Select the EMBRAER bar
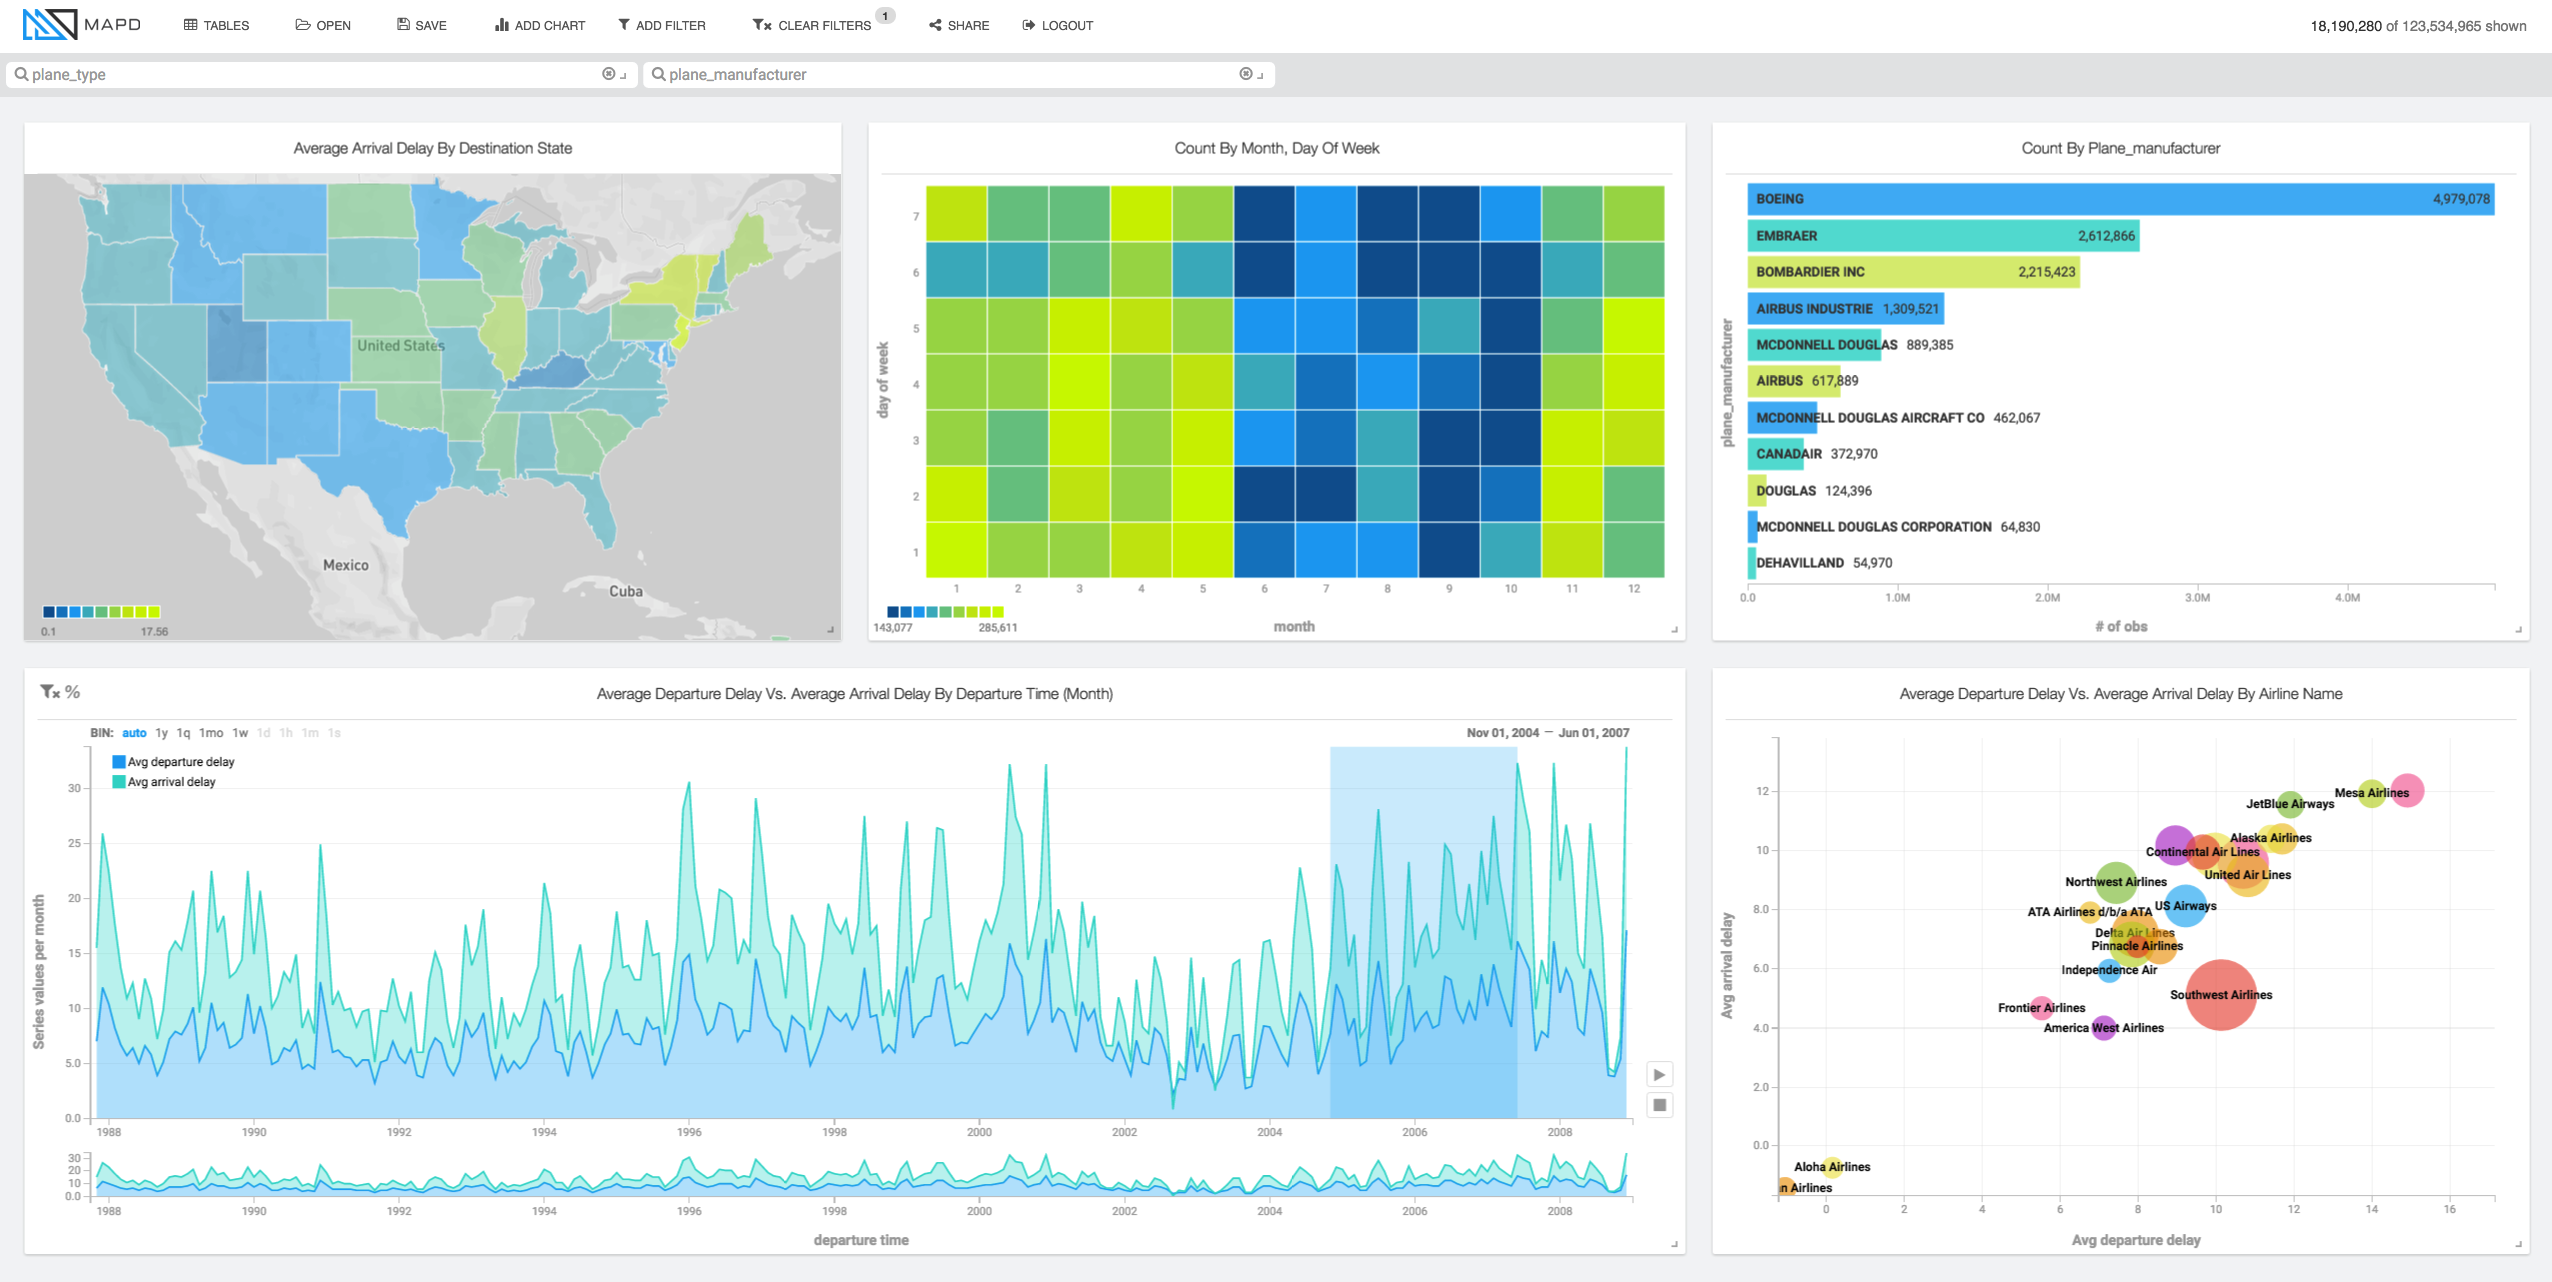2552x1282 pixels. point(1943,236)
